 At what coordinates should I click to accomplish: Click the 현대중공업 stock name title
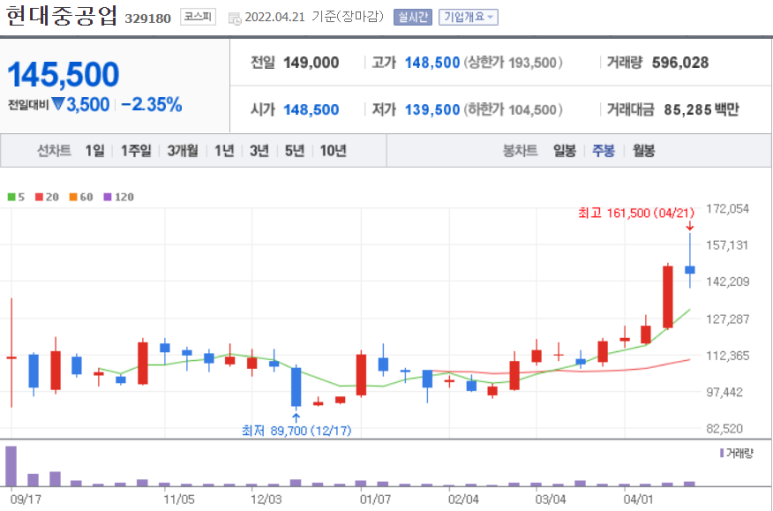62,17
